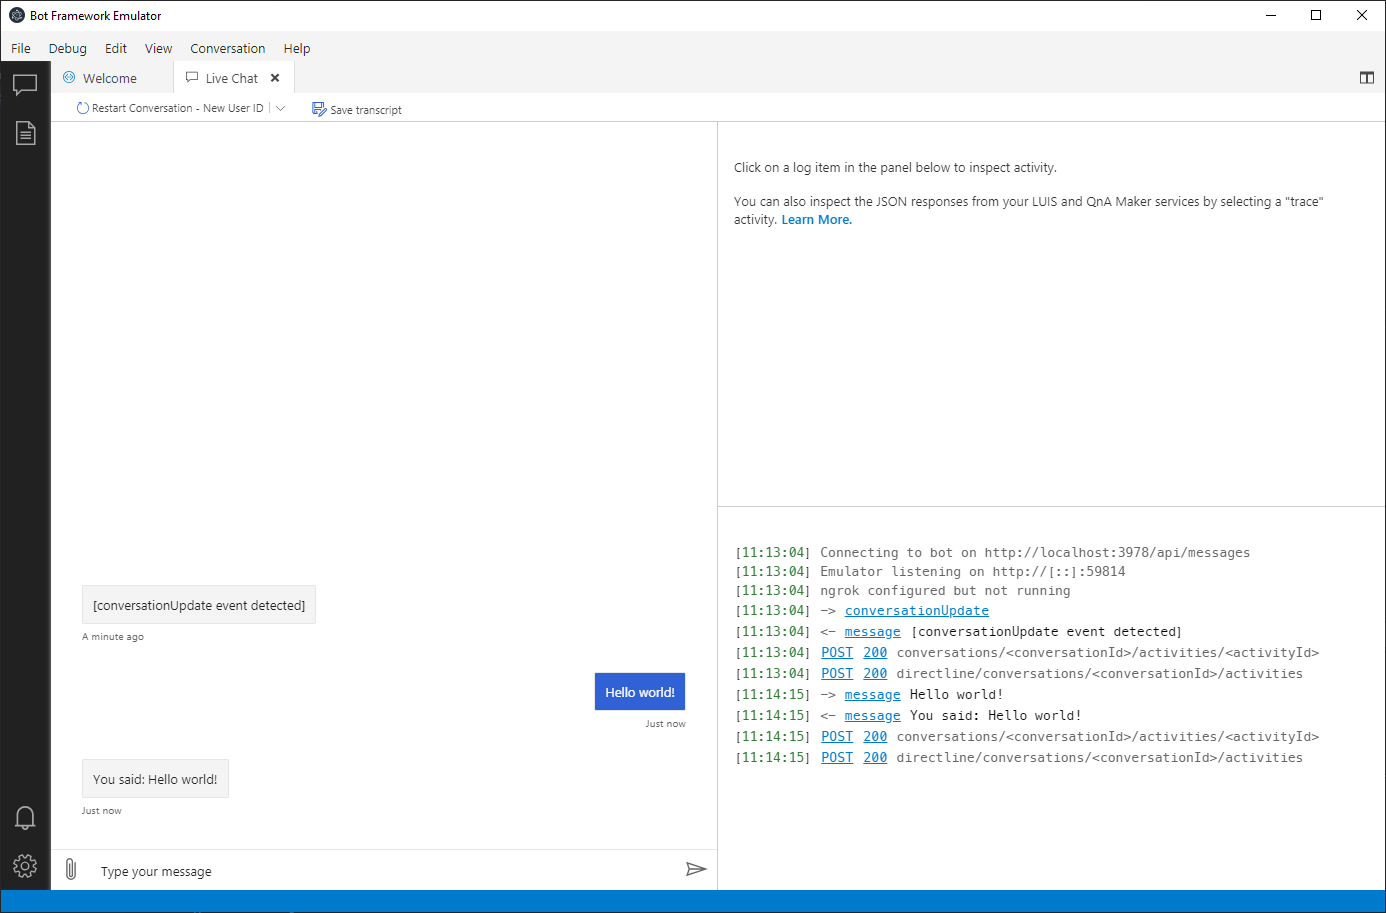Image resolution: width=1386 pixels, height=913 pixels.
Task: Click the Bot Framework Emulator title bar icon
Action: (16, 15)
